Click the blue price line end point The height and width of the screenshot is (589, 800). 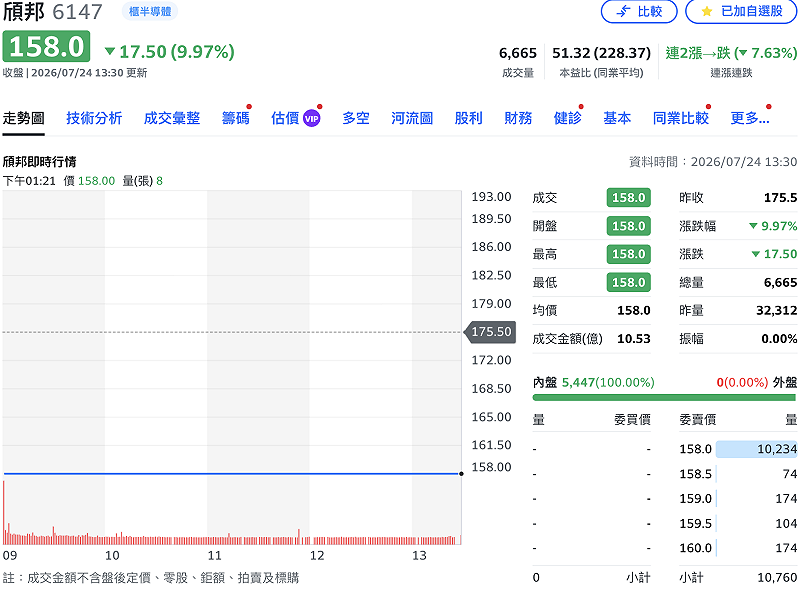(461, 474)
